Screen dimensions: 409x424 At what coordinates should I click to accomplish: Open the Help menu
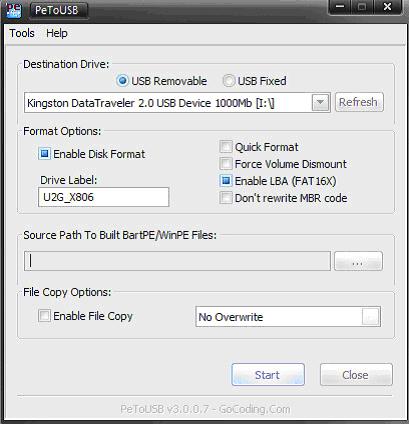57,33
